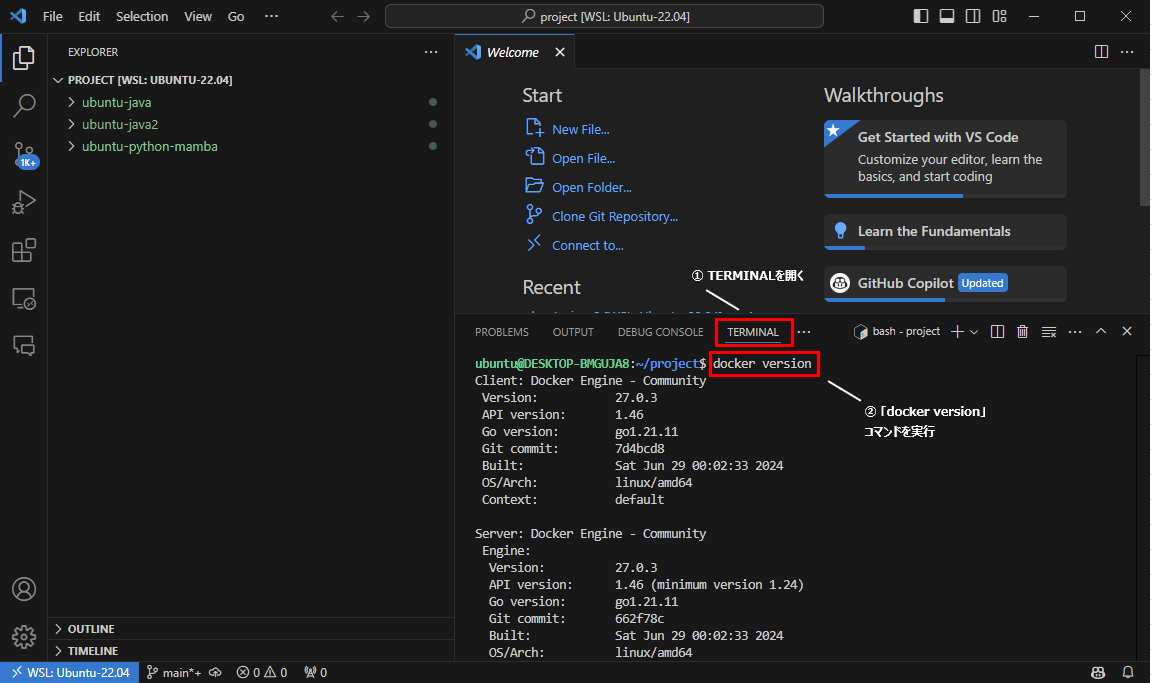The height and width of the screenshot is (683, 1152).
Task: Open the File menu
Action: coord(53,16)
